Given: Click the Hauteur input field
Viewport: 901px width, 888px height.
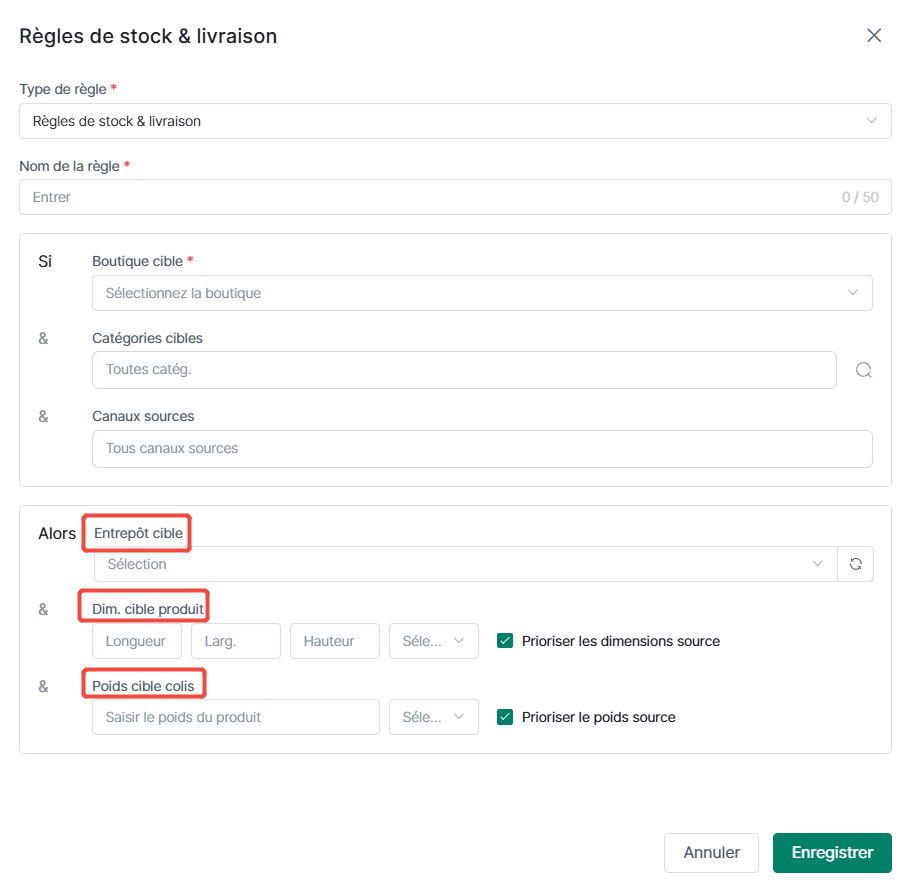Looking at the screenshot, I should click(334, 641).
